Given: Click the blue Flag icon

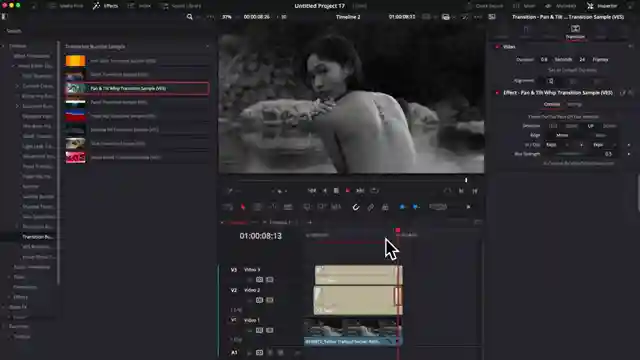Looking at the screenshot, I should [402, 207].
